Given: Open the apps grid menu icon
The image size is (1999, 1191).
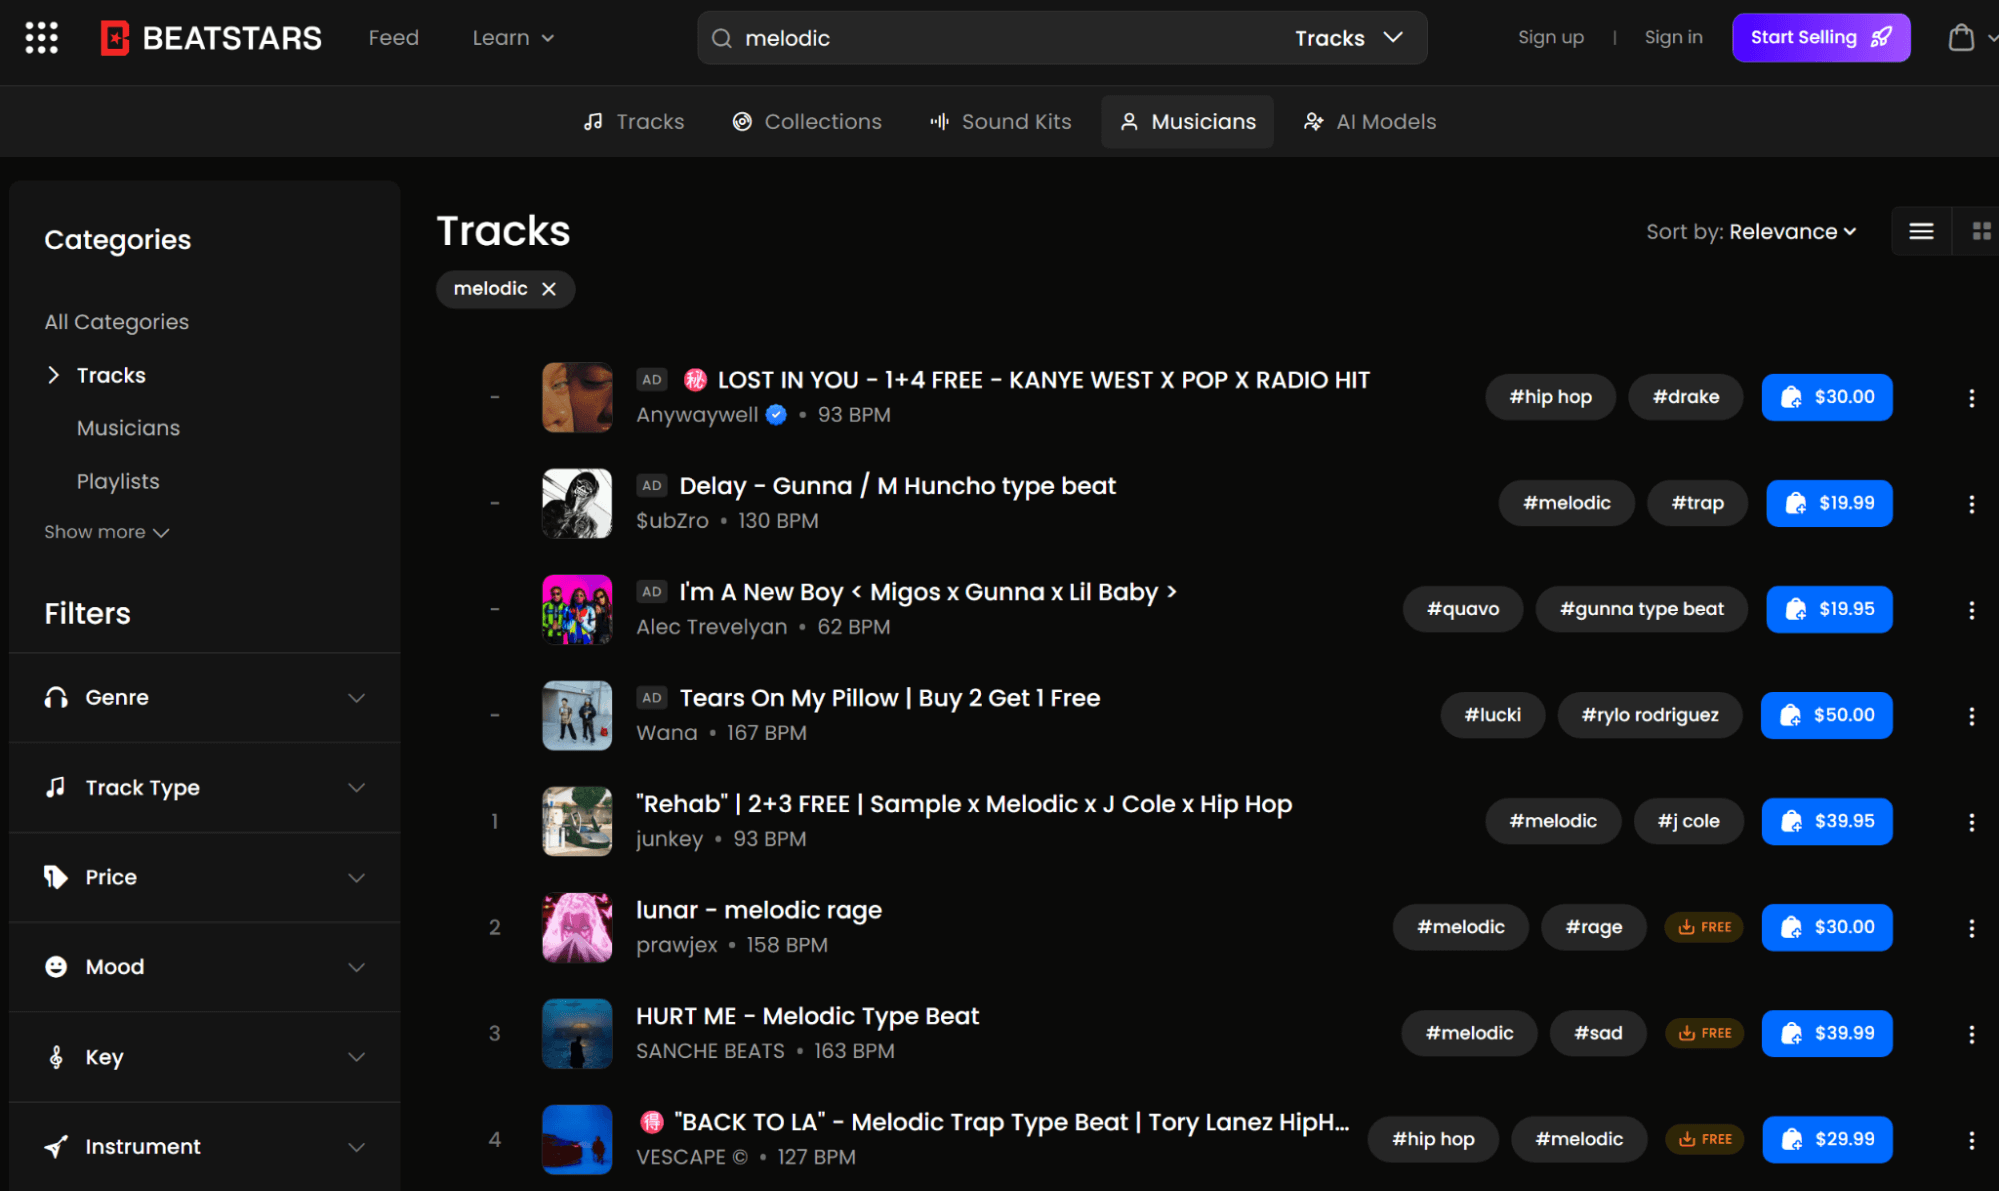Looking at the screenshot, I should [41, 38].
